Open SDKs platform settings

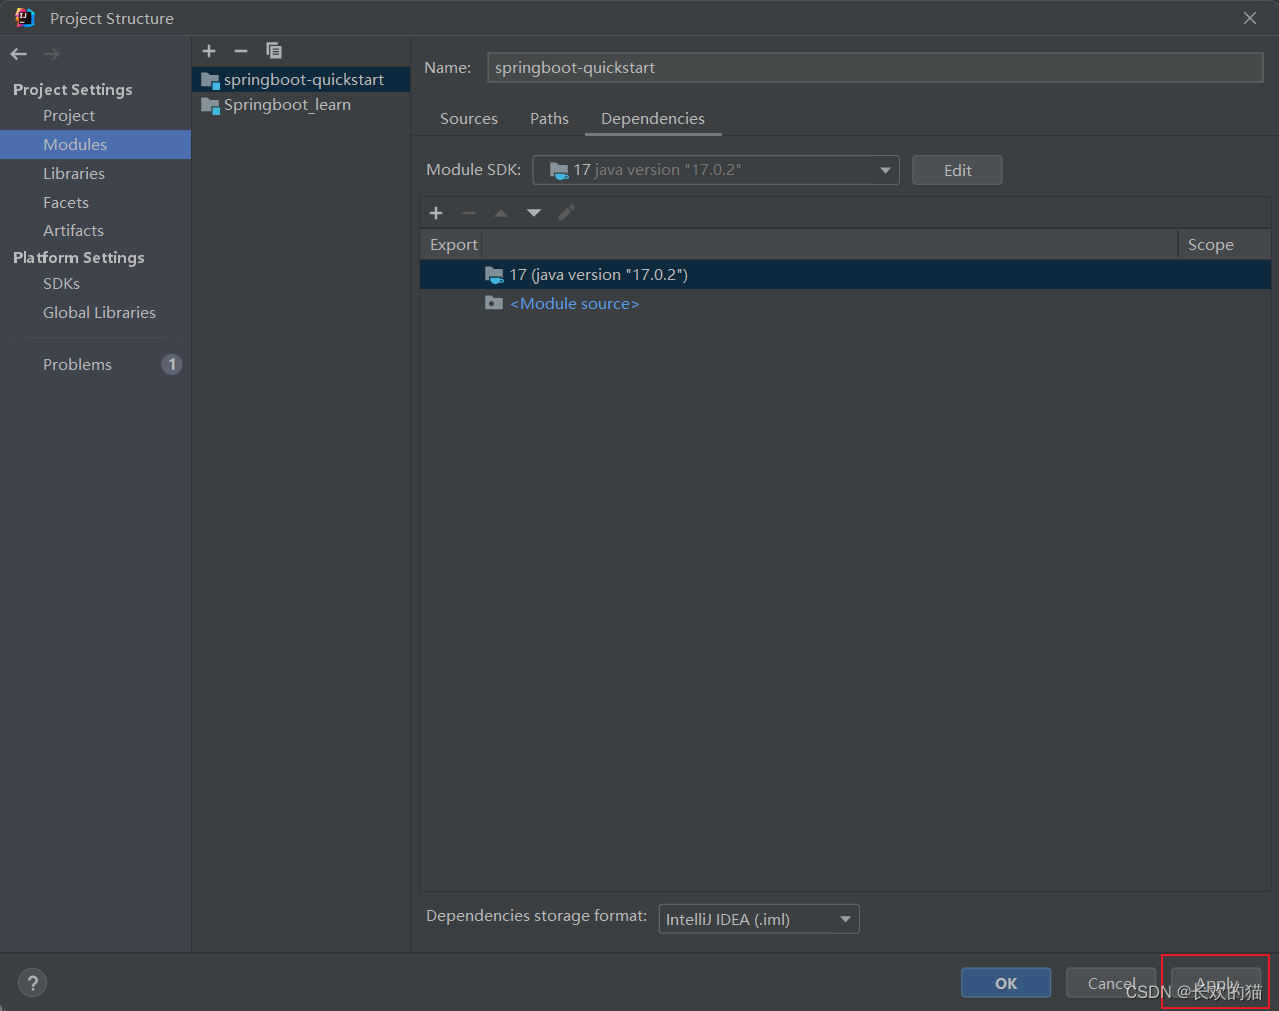tap(61, 284)
